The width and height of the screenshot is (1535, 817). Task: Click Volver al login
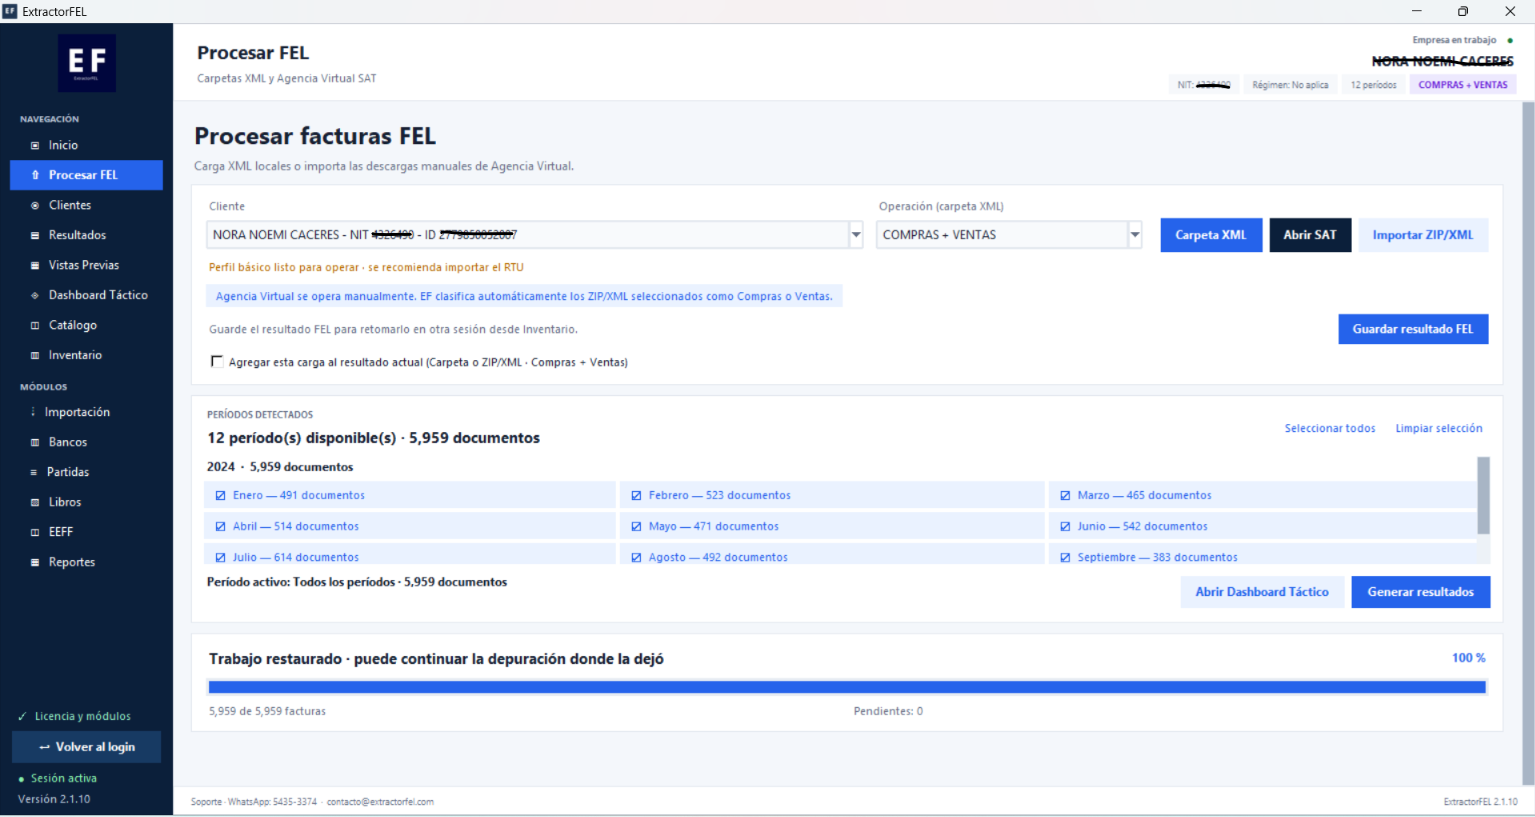86,747
